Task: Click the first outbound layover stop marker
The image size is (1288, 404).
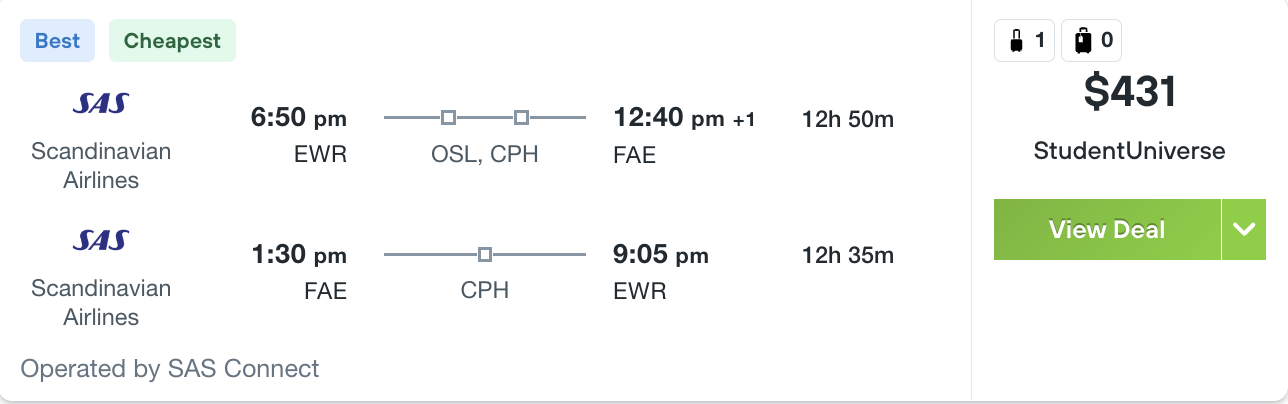Action: [x=448, y=118]
